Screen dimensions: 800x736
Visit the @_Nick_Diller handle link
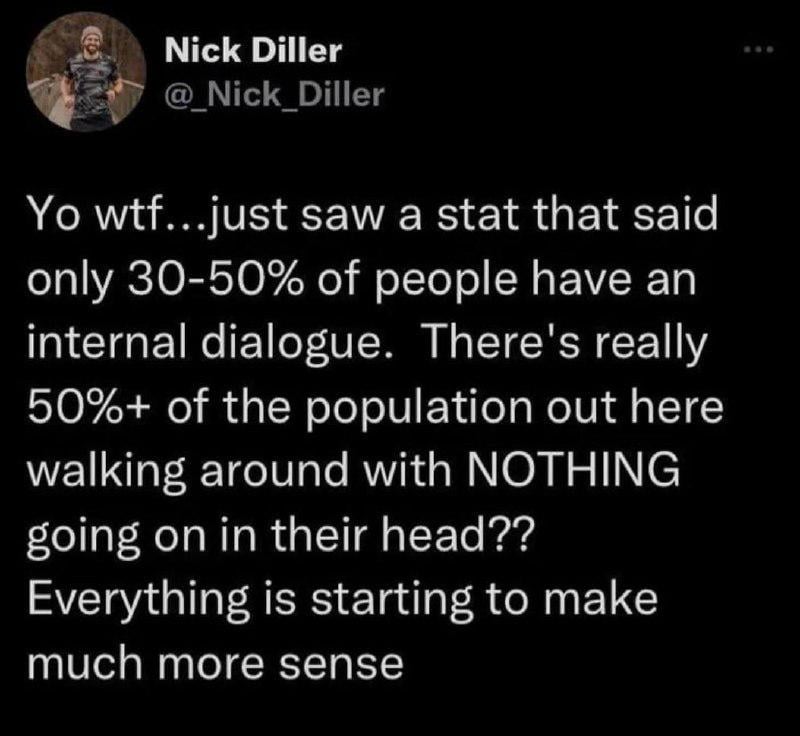[273, 94]
